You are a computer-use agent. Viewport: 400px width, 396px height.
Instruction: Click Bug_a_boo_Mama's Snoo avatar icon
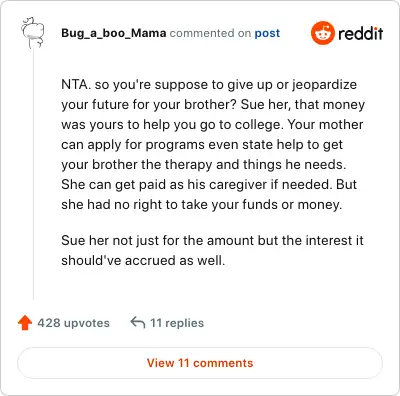[x=33, y=33]
